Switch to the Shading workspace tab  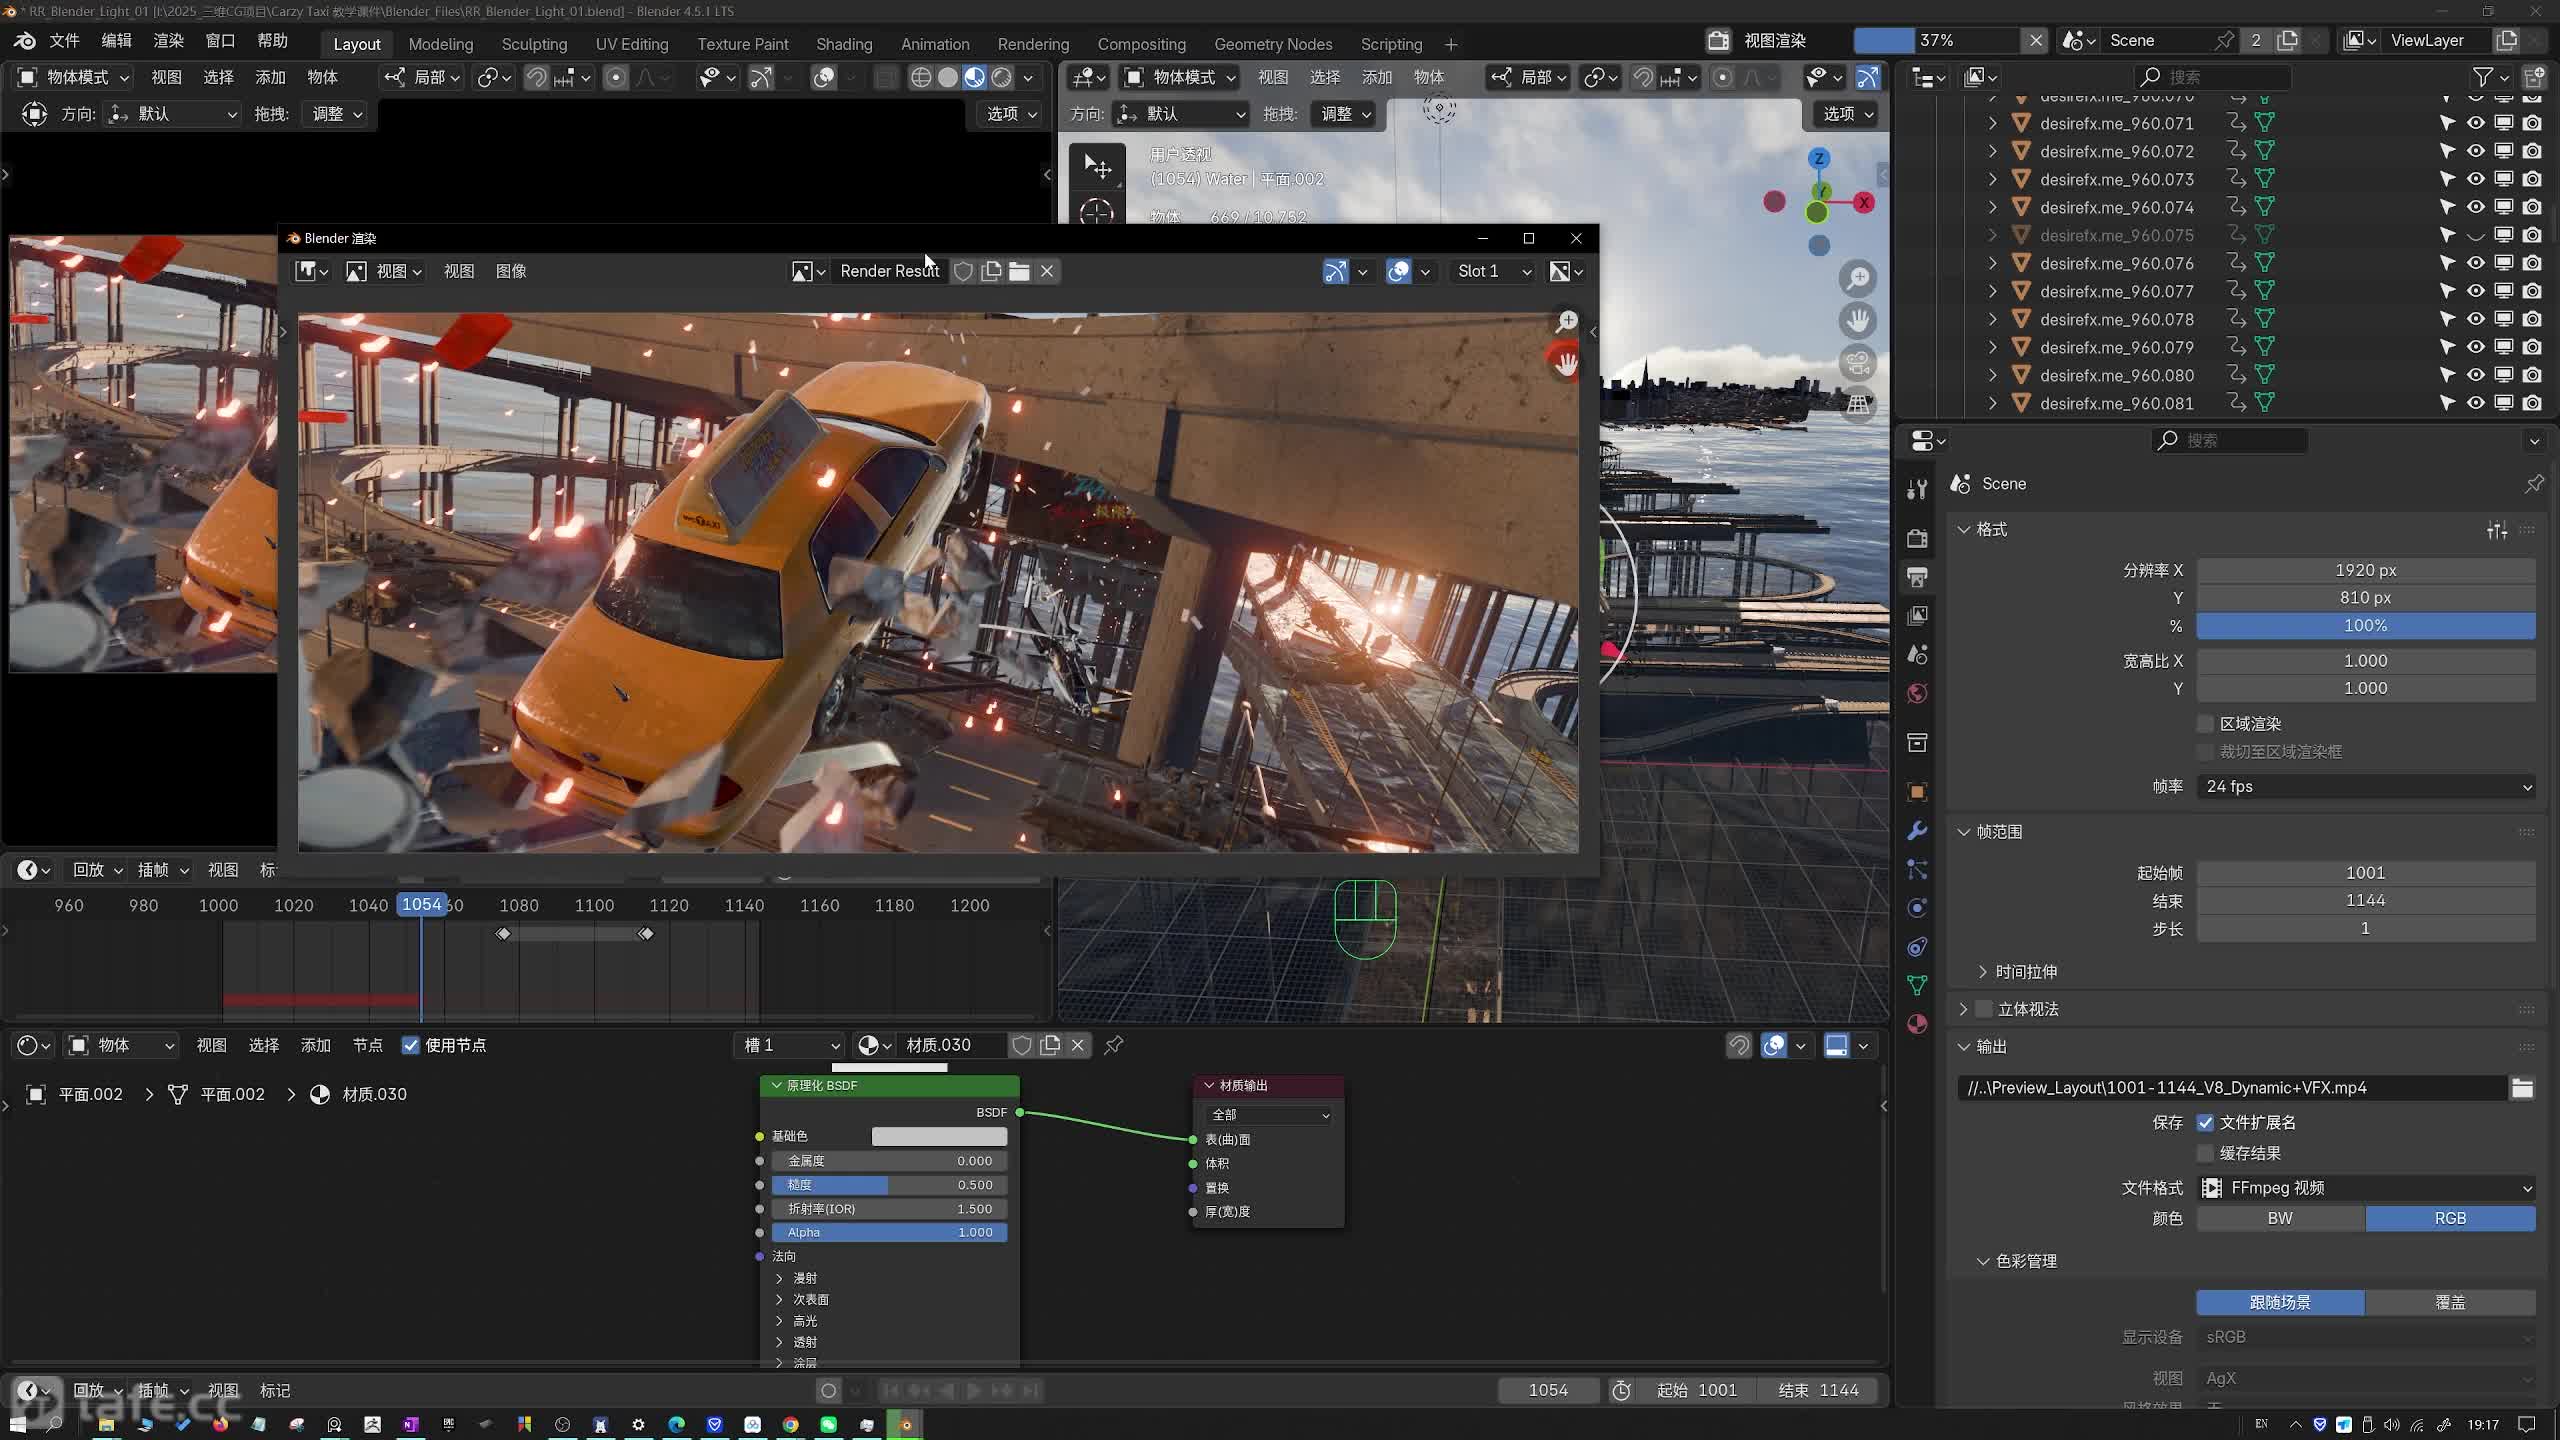pos(843,44)
